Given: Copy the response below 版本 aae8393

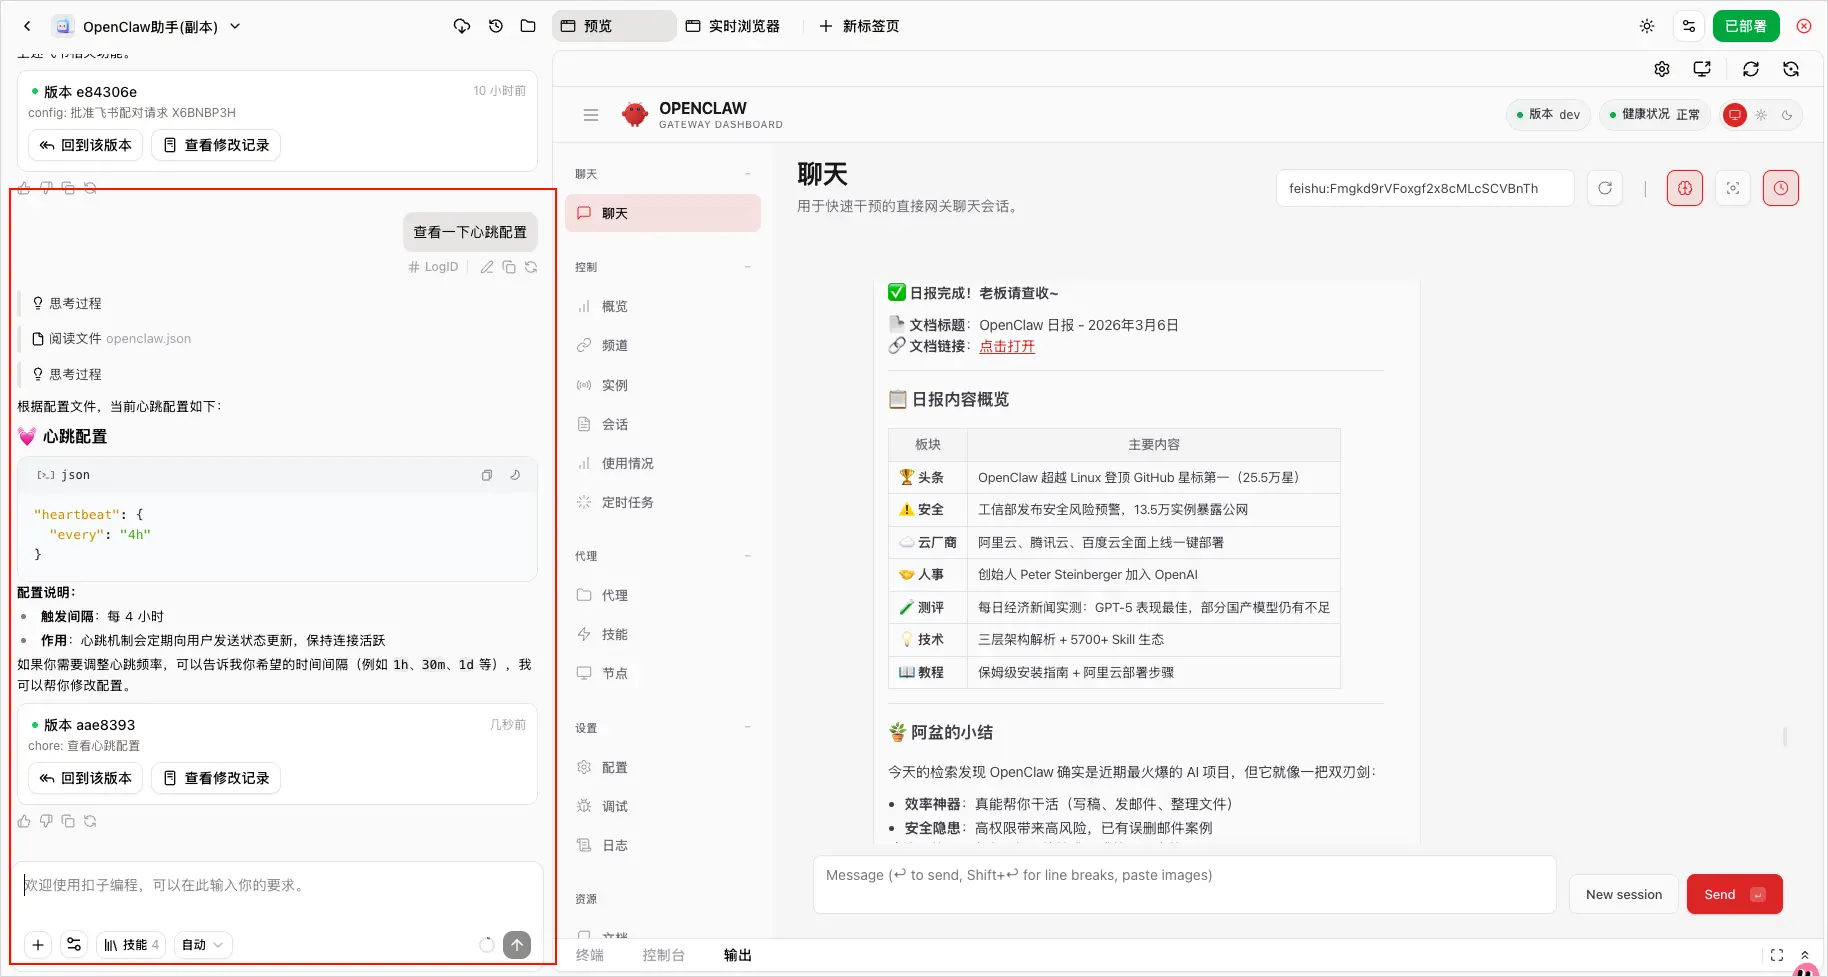Looking at the screenshot, I should 68,821.
